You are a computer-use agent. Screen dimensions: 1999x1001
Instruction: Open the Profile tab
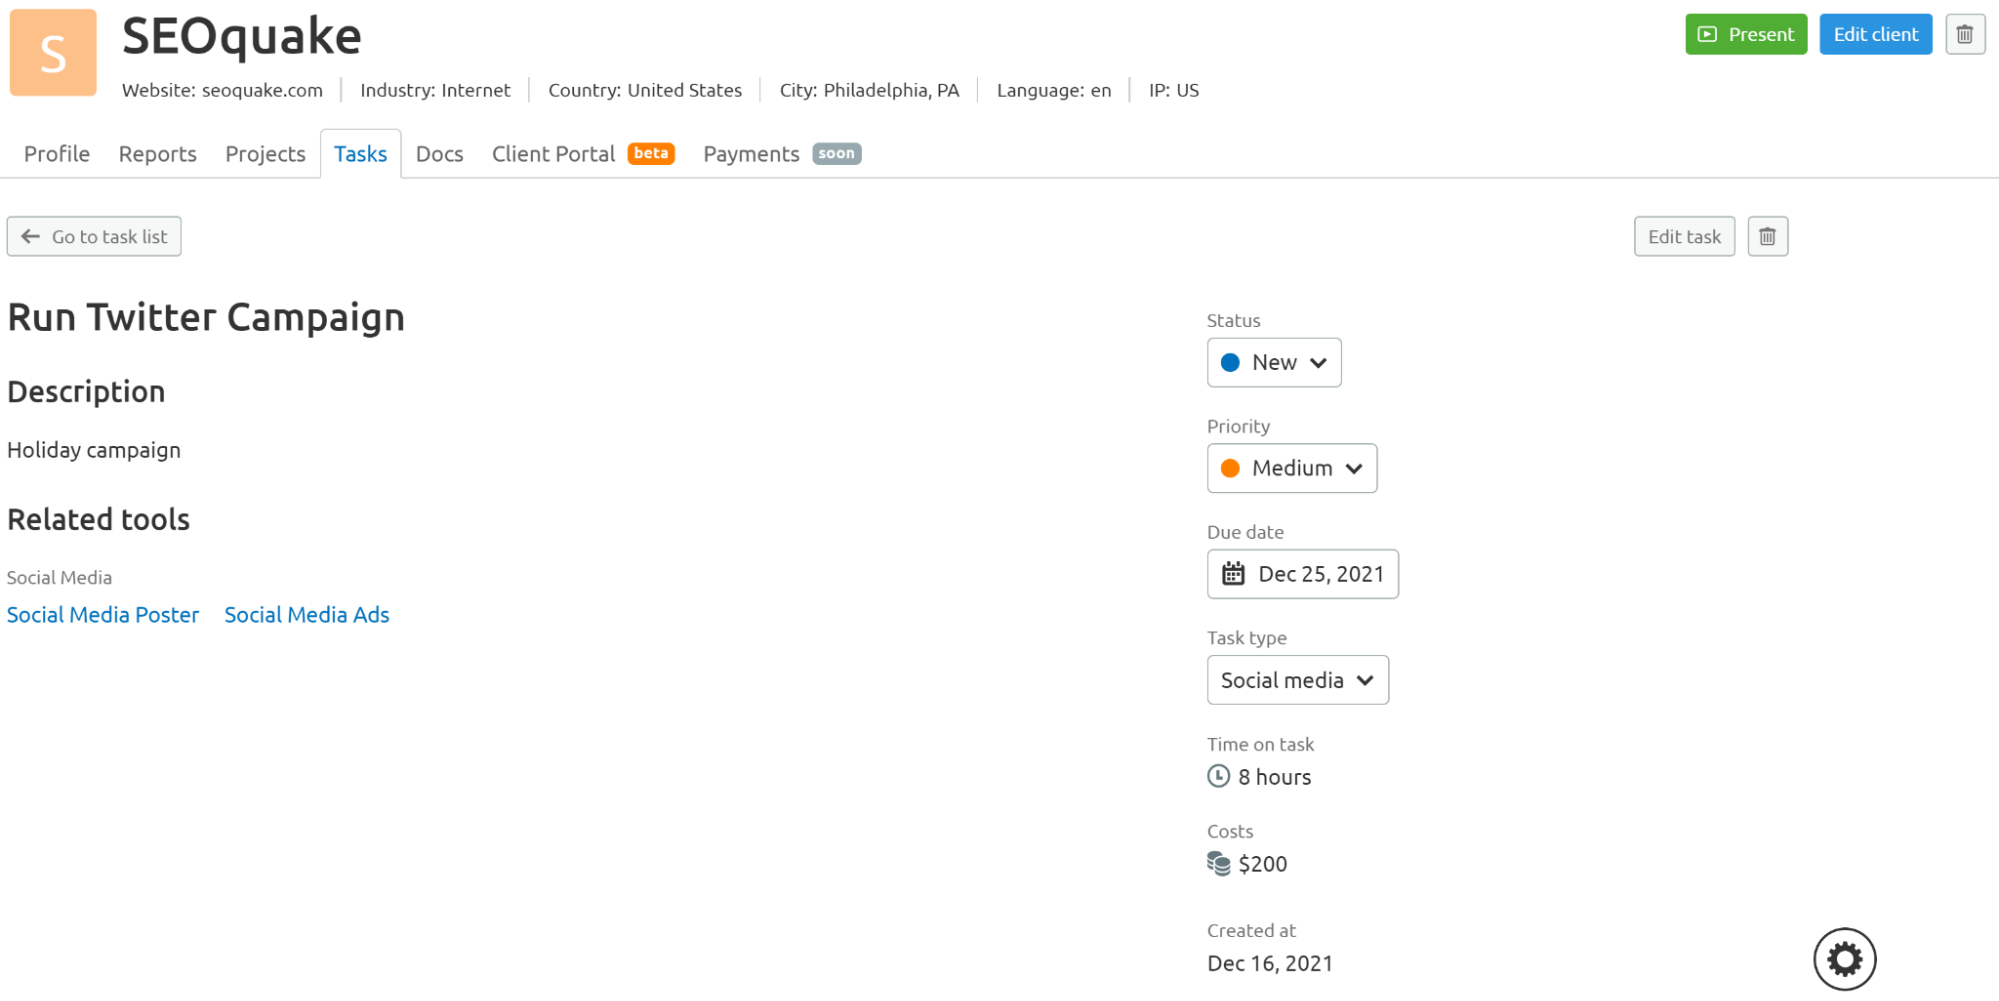(x=57, y=154)
